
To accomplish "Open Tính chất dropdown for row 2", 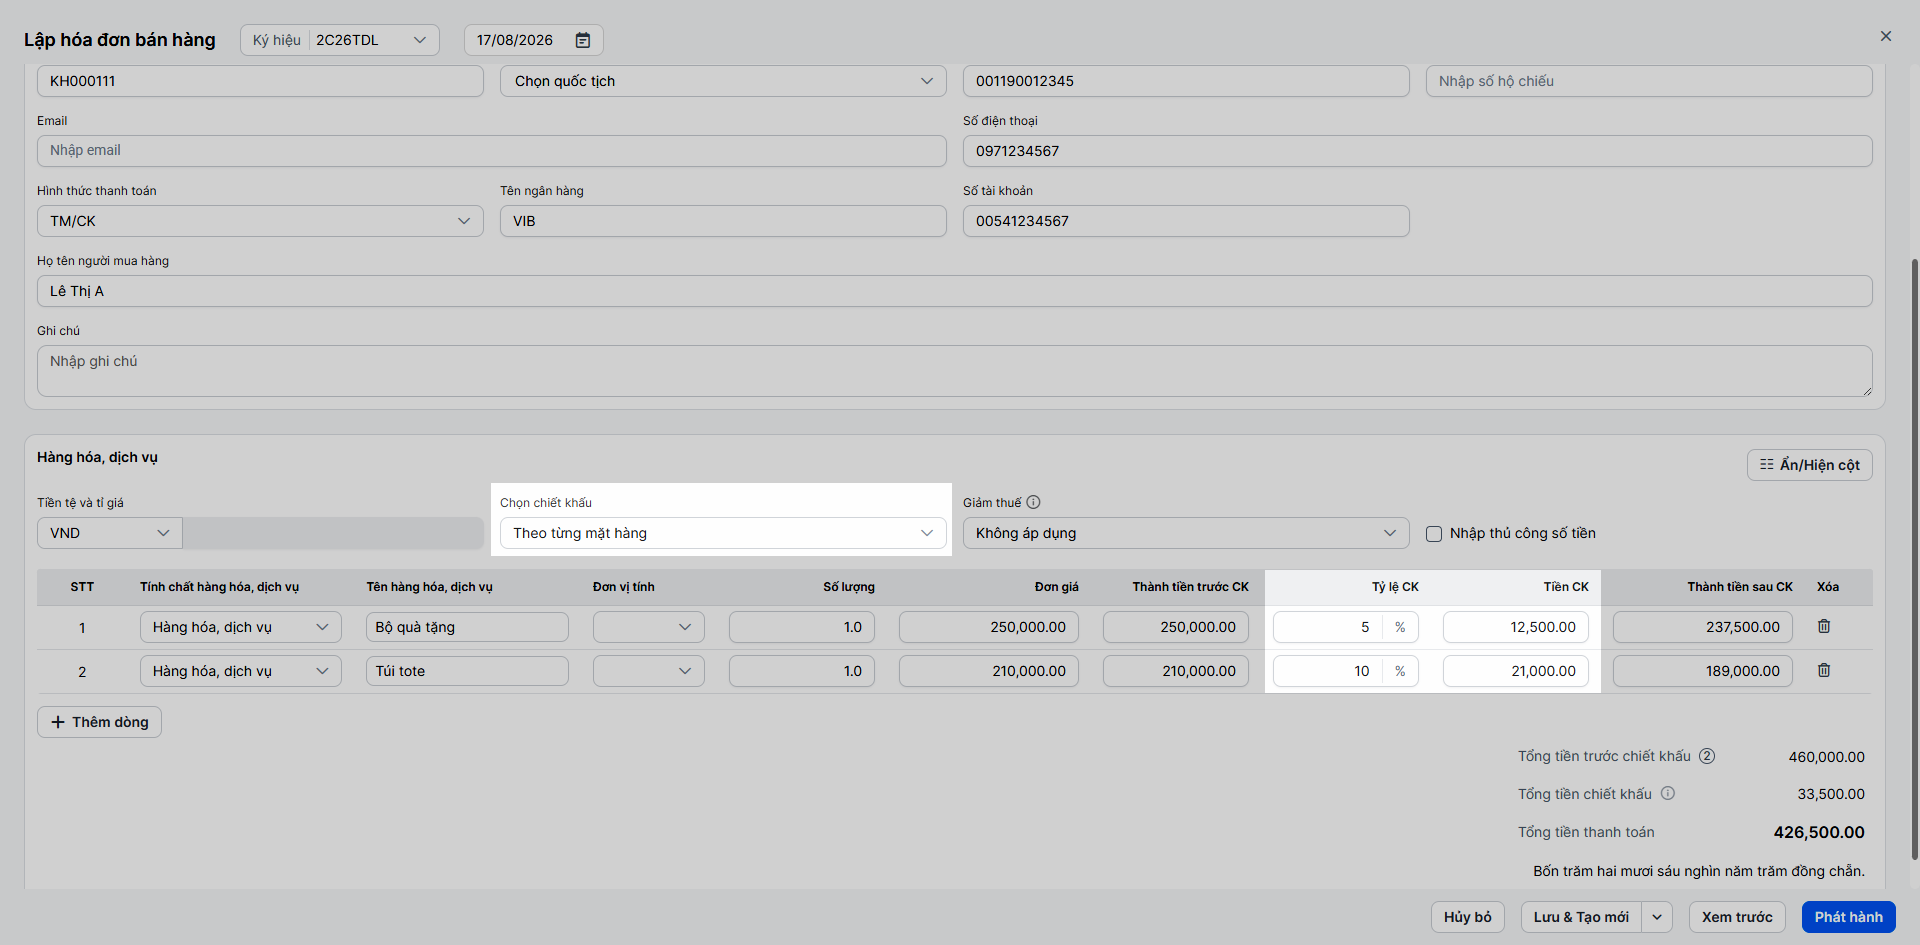I will pyautogui.click(x=241, y=671).
